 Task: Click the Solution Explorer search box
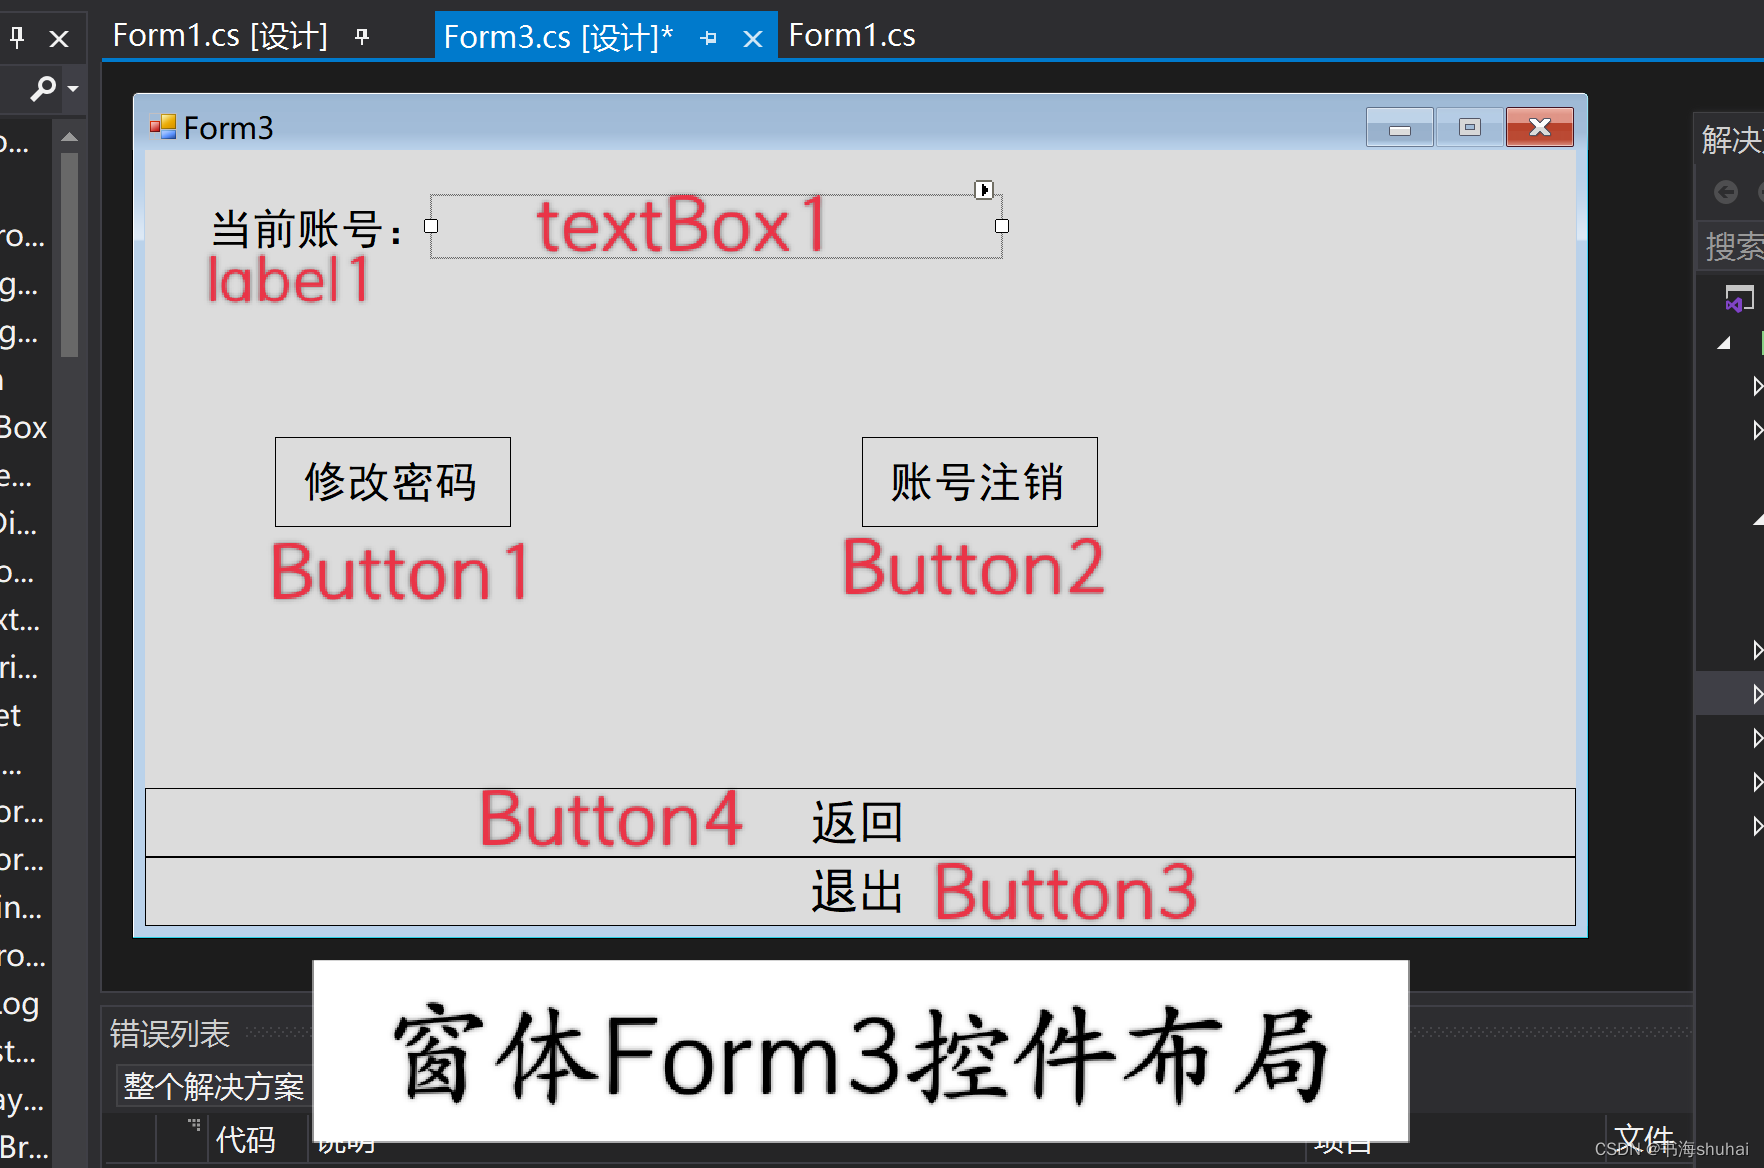point(1732,246)
